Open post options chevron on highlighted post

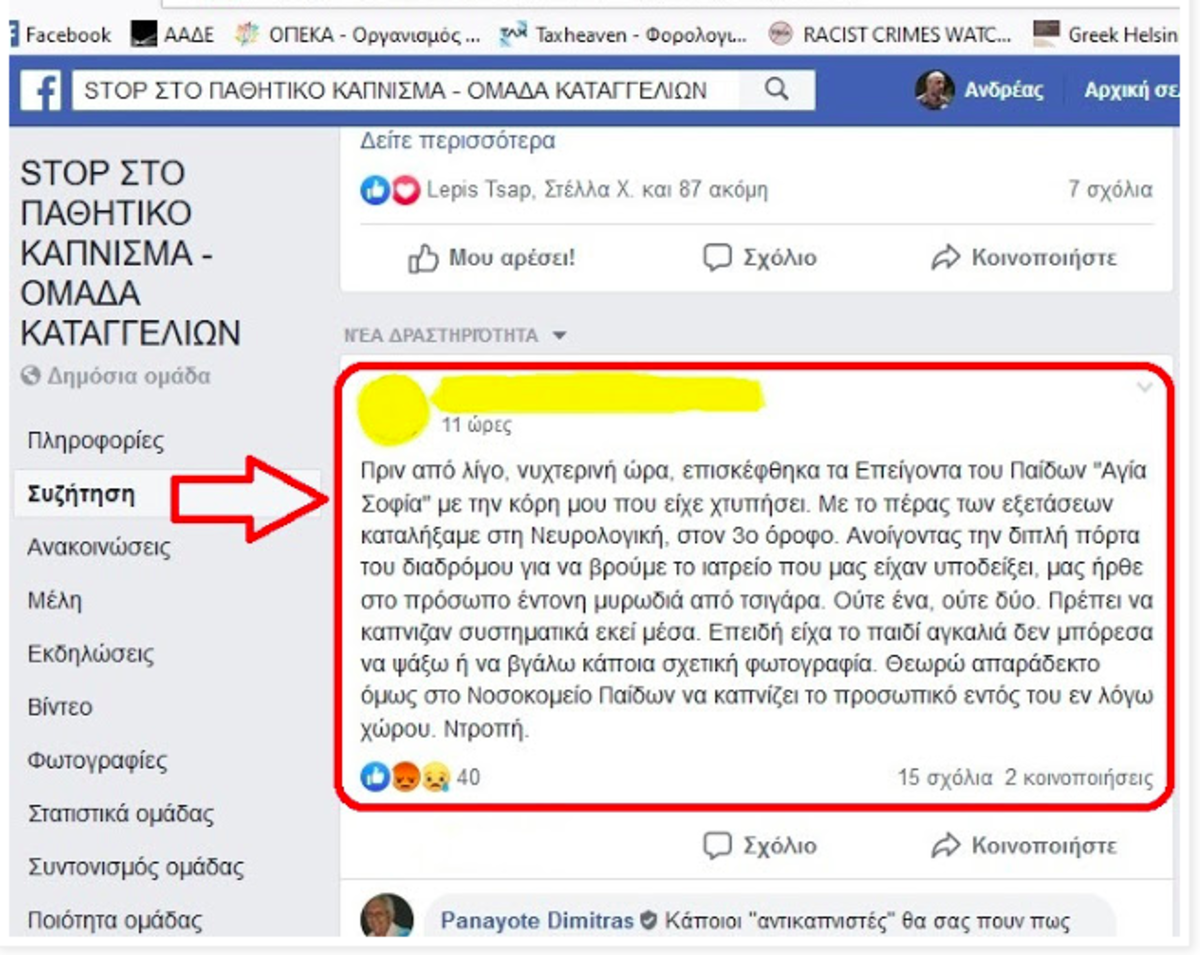(x=1145, y=388)
